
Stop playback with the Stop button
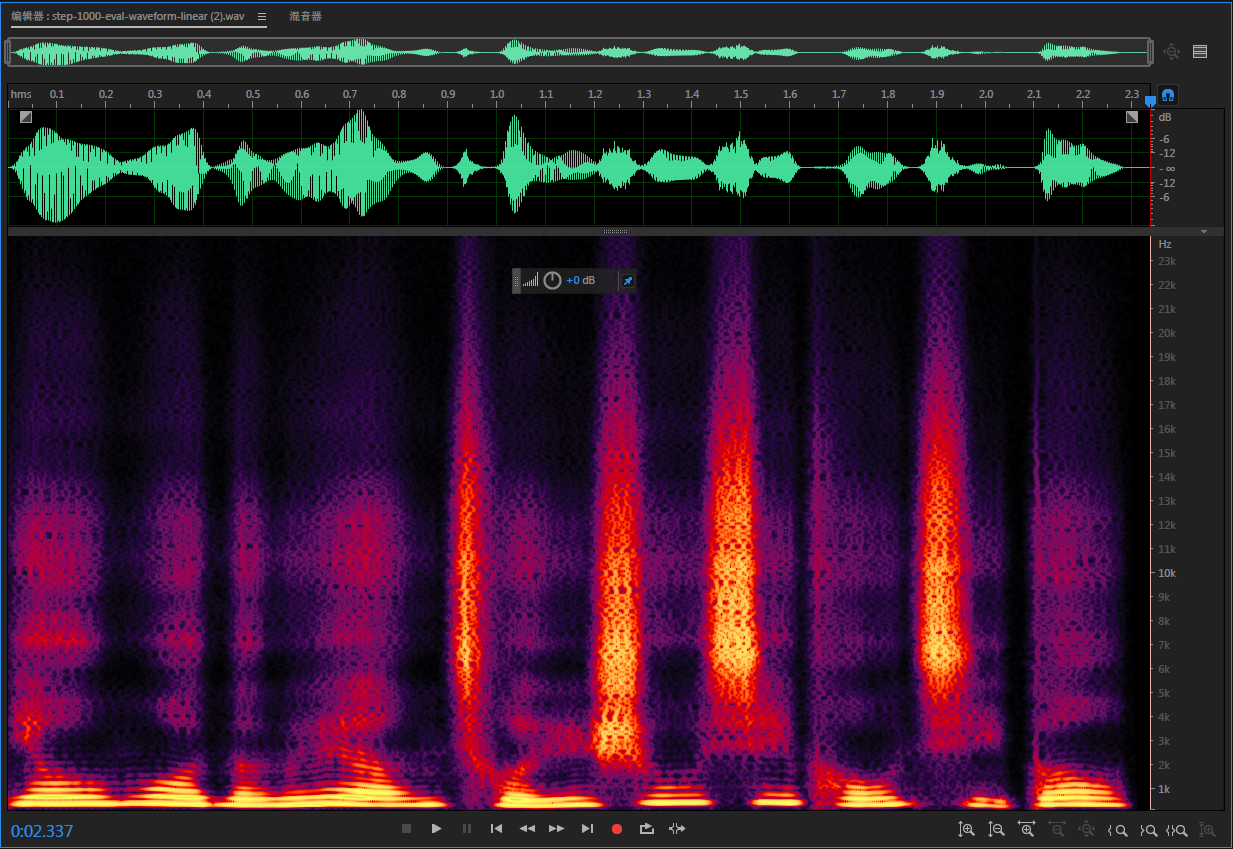(406, 829)
